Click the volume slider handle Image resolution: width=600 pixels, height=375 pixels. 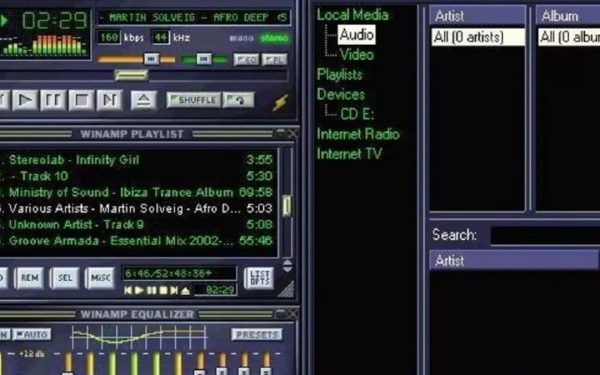[x=152, y=59]
